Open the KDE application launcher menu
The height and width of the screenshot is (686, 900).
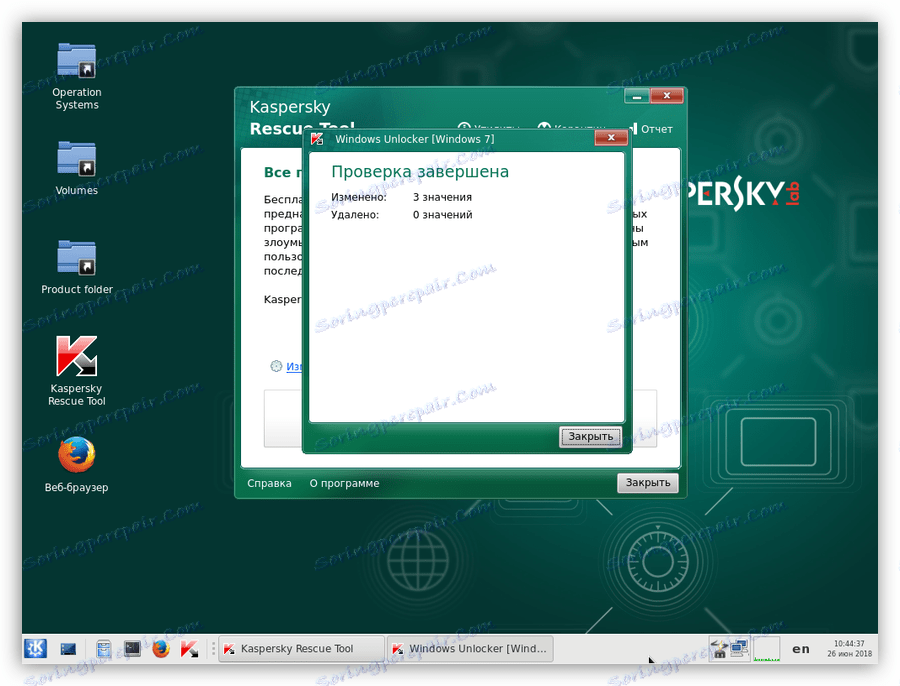click(35, 648)
